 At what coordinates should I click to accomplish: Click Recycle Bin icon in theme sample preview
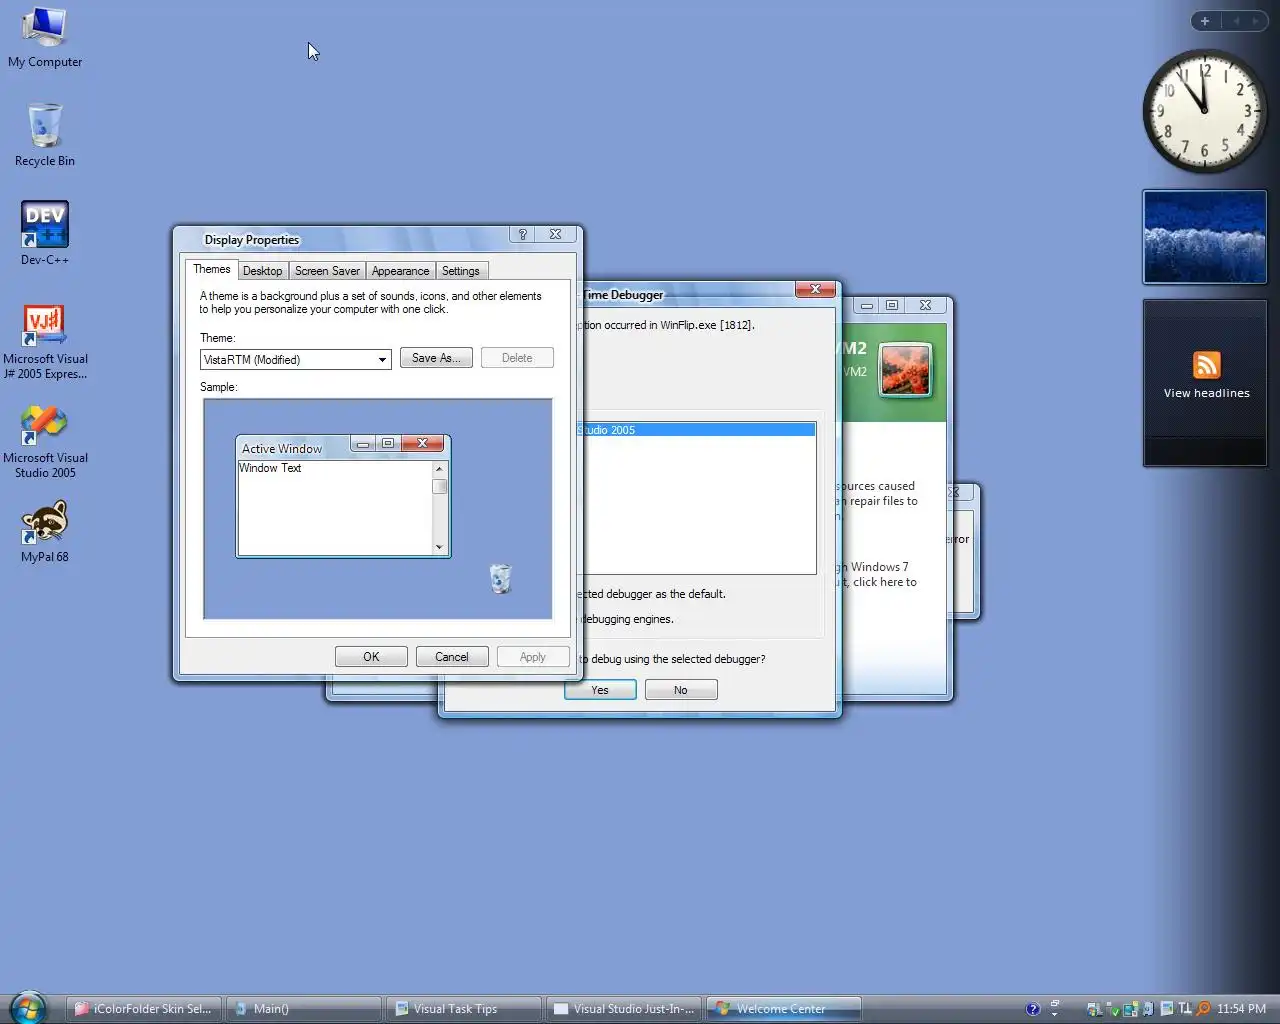[500, 578]
